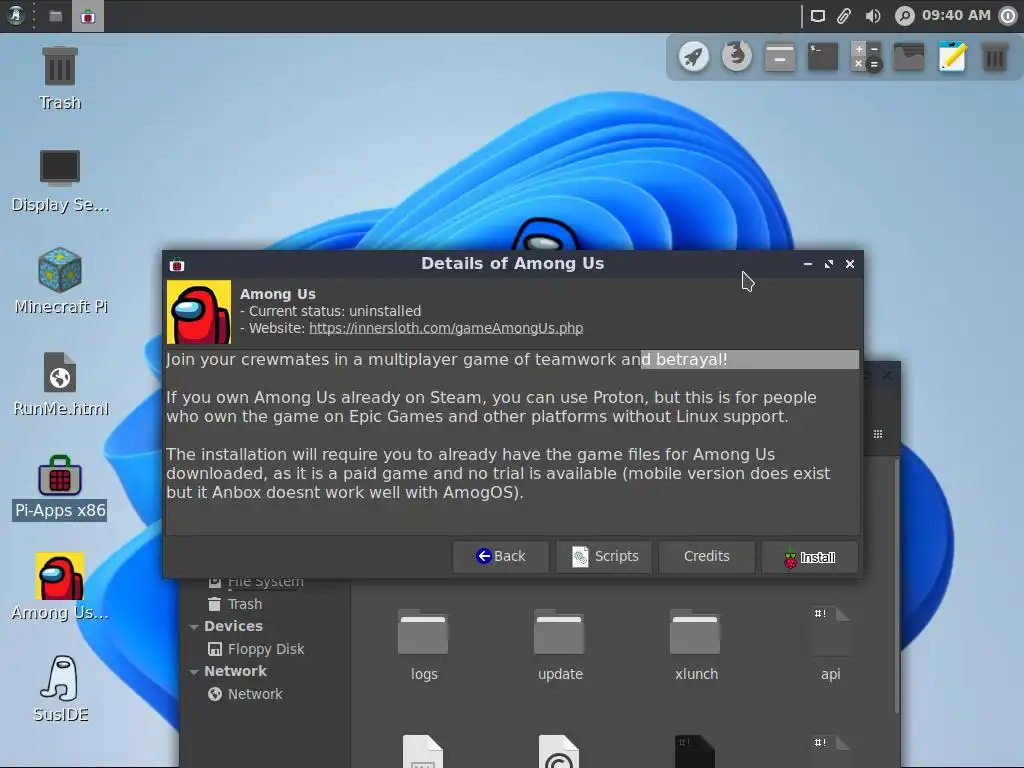1024x768 pixels.
Task: Select the xlunch folder in file manager
Action: click(696, 645)
